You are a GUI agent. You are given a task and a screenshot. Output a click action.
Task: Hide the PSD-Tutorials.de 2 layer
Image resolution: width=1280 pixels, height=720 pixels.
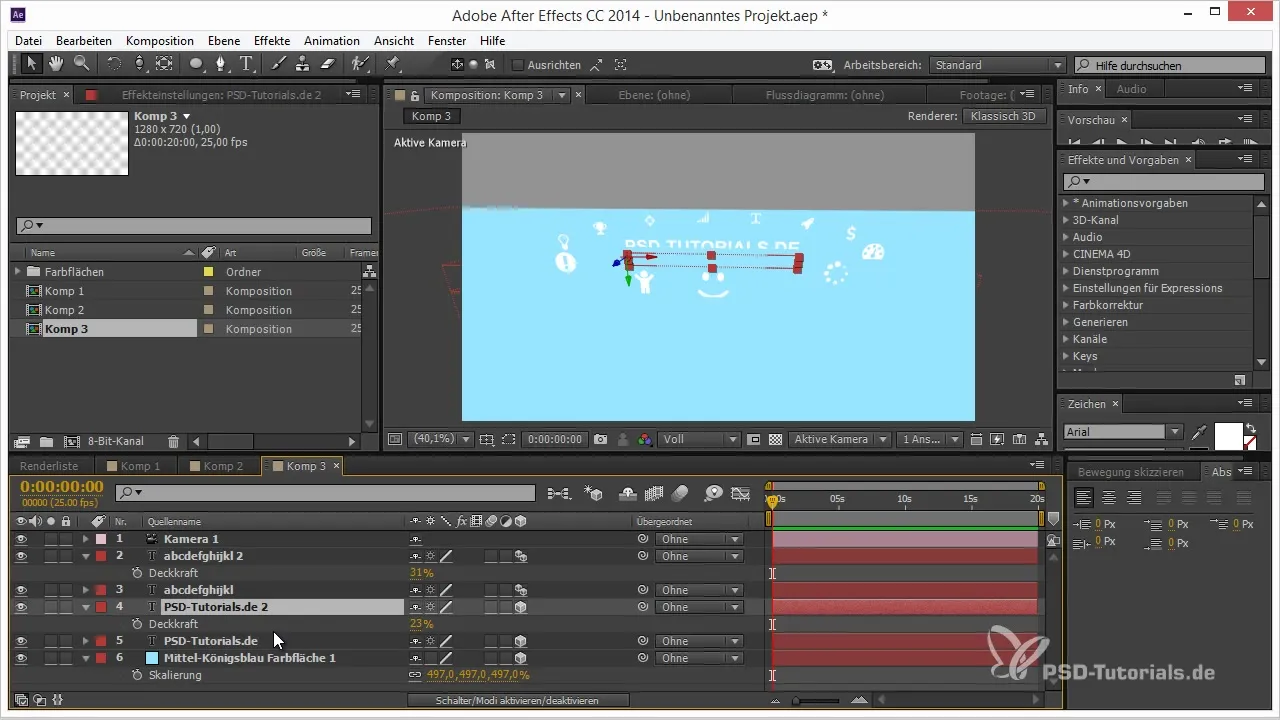click(x=21, y=607)
